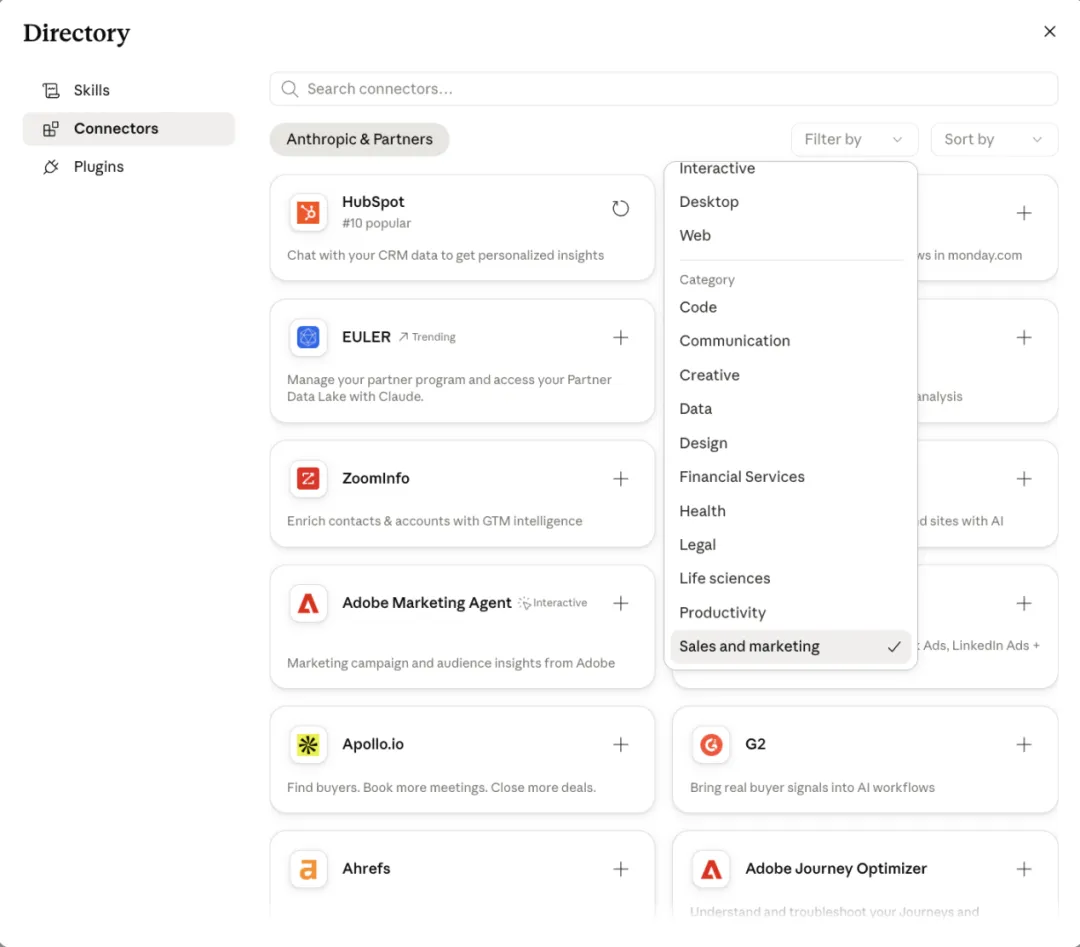Click the HubSpot logo icon

(x=308, y=213)
